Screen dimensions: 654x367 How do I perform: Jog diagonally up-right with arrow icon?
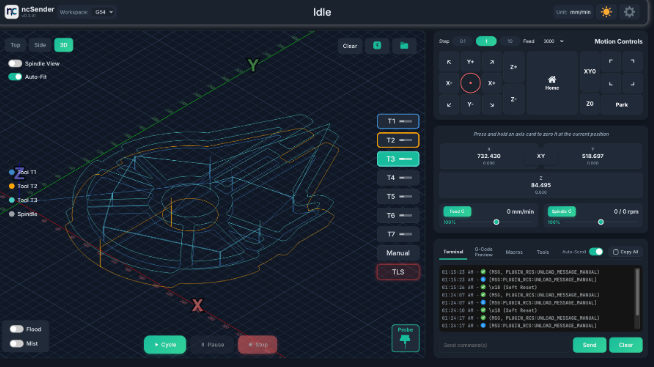492,62
